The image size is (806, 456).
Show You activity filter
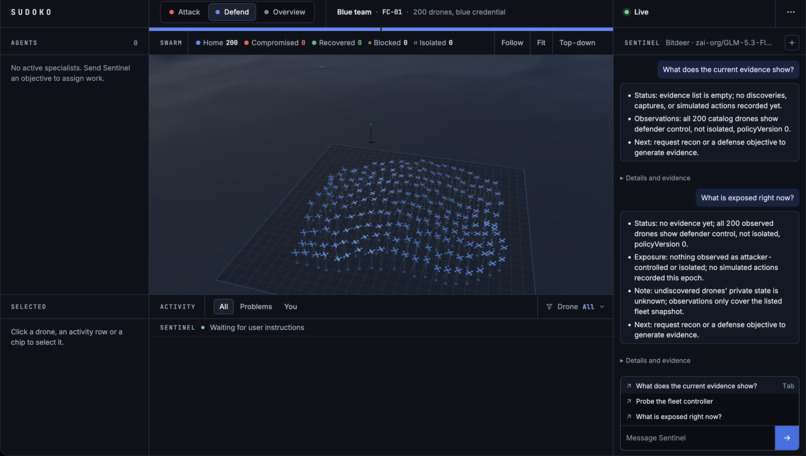click(290, 306)
